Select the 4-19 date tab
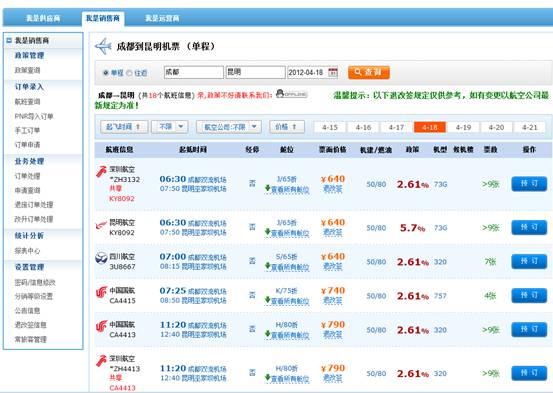Screen dimensions: 553x393 coord(463,127)
